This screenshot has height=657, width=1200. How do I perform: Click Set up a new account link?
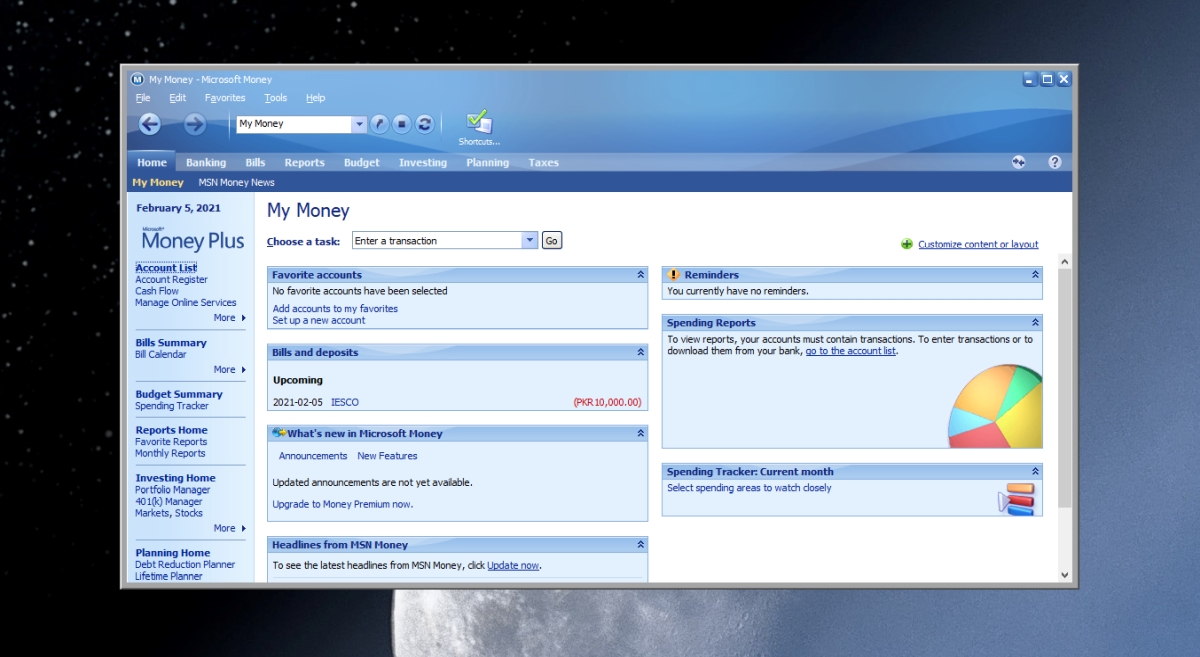pyautogui.click(x=319, y=321)
